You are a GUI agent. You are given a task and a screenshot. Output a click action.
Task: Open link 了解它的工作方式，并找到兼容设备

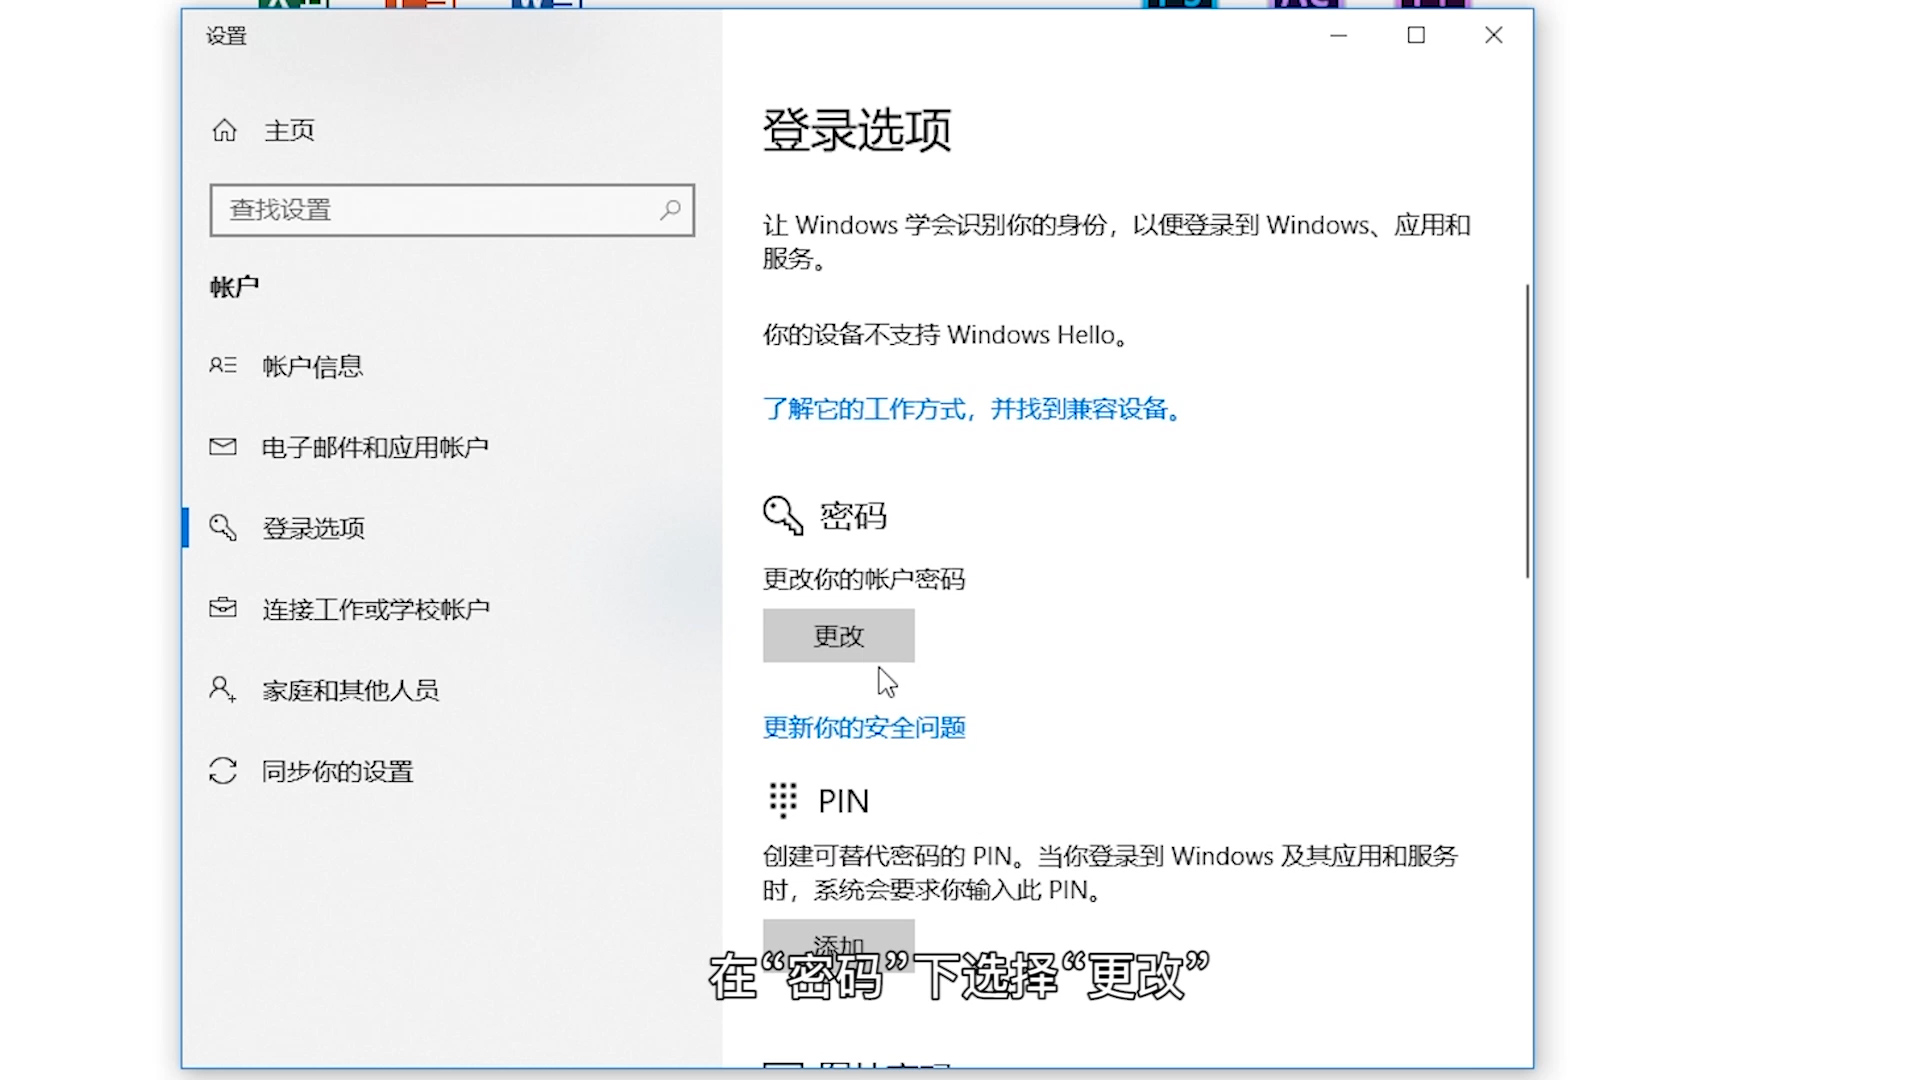972,409
